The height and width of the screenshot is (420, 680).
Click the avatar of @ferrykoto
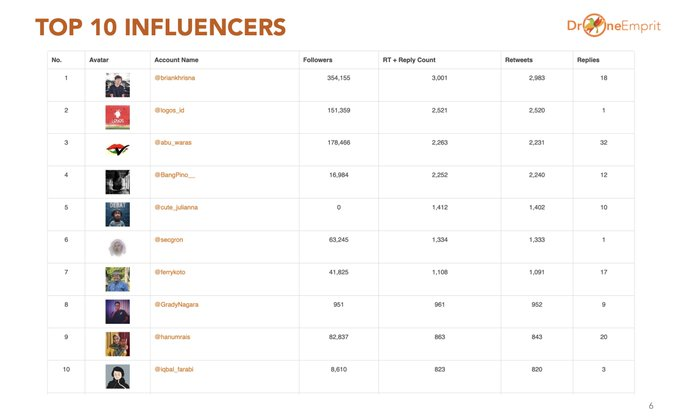pyautogui.click(x=117, y=279)
